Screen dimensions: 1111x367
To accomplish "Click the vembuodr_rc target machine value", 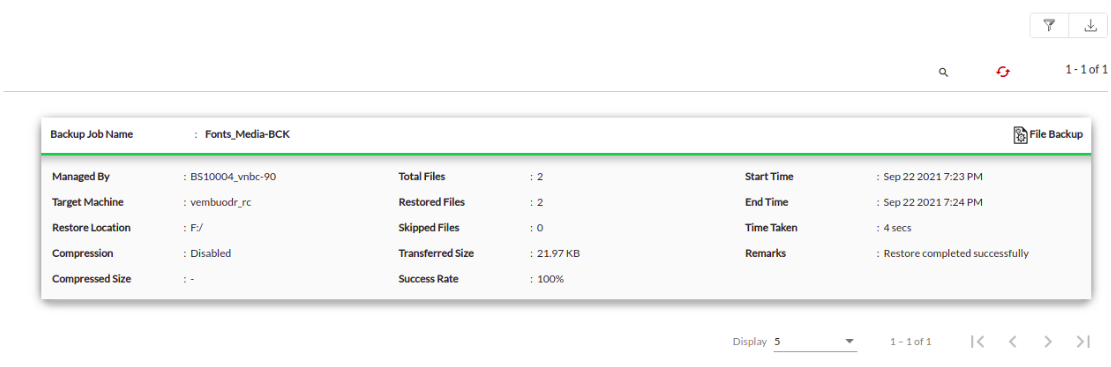I will click(221, 202).
